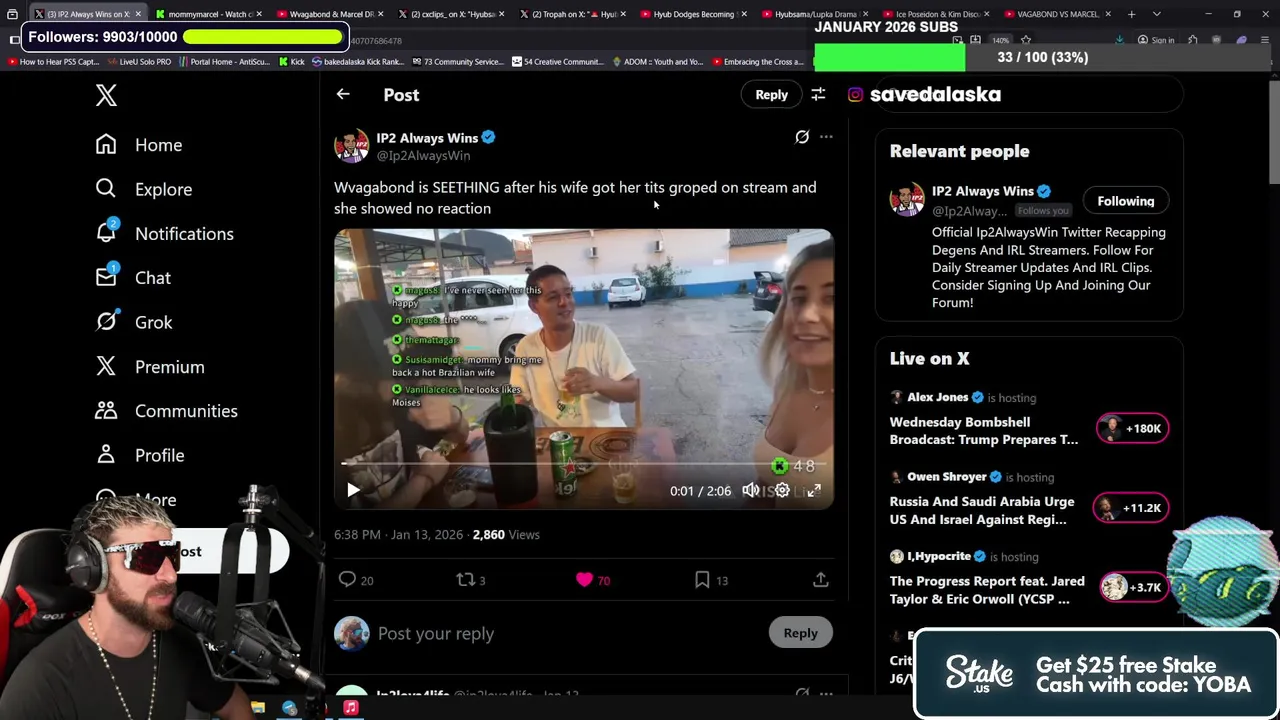Viewport: 1280px width, 720px height.
Task: Open bakedalaska Kick Rank... bookmark
Action: pyautogui.click(x=358, y=62)
